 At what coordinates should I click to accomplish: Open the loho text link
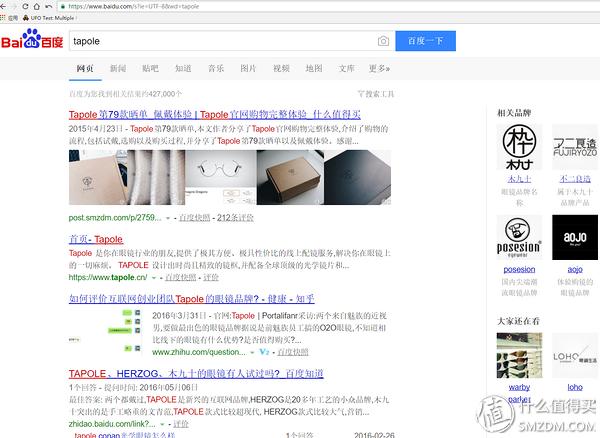(x=575, y=387)
